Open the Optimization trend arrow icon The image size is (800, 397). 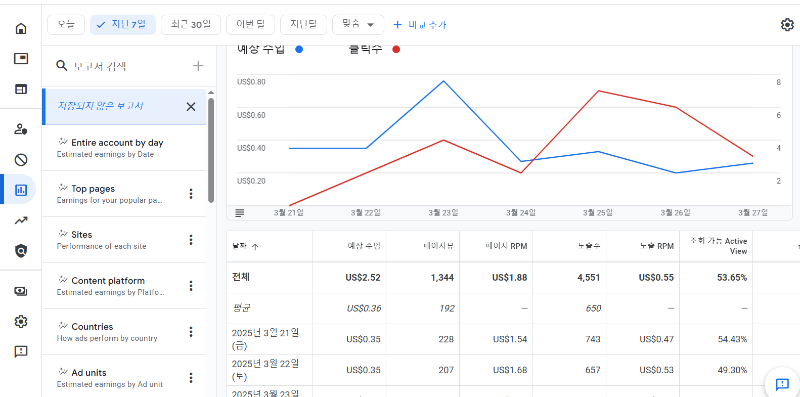pos(21,220)
